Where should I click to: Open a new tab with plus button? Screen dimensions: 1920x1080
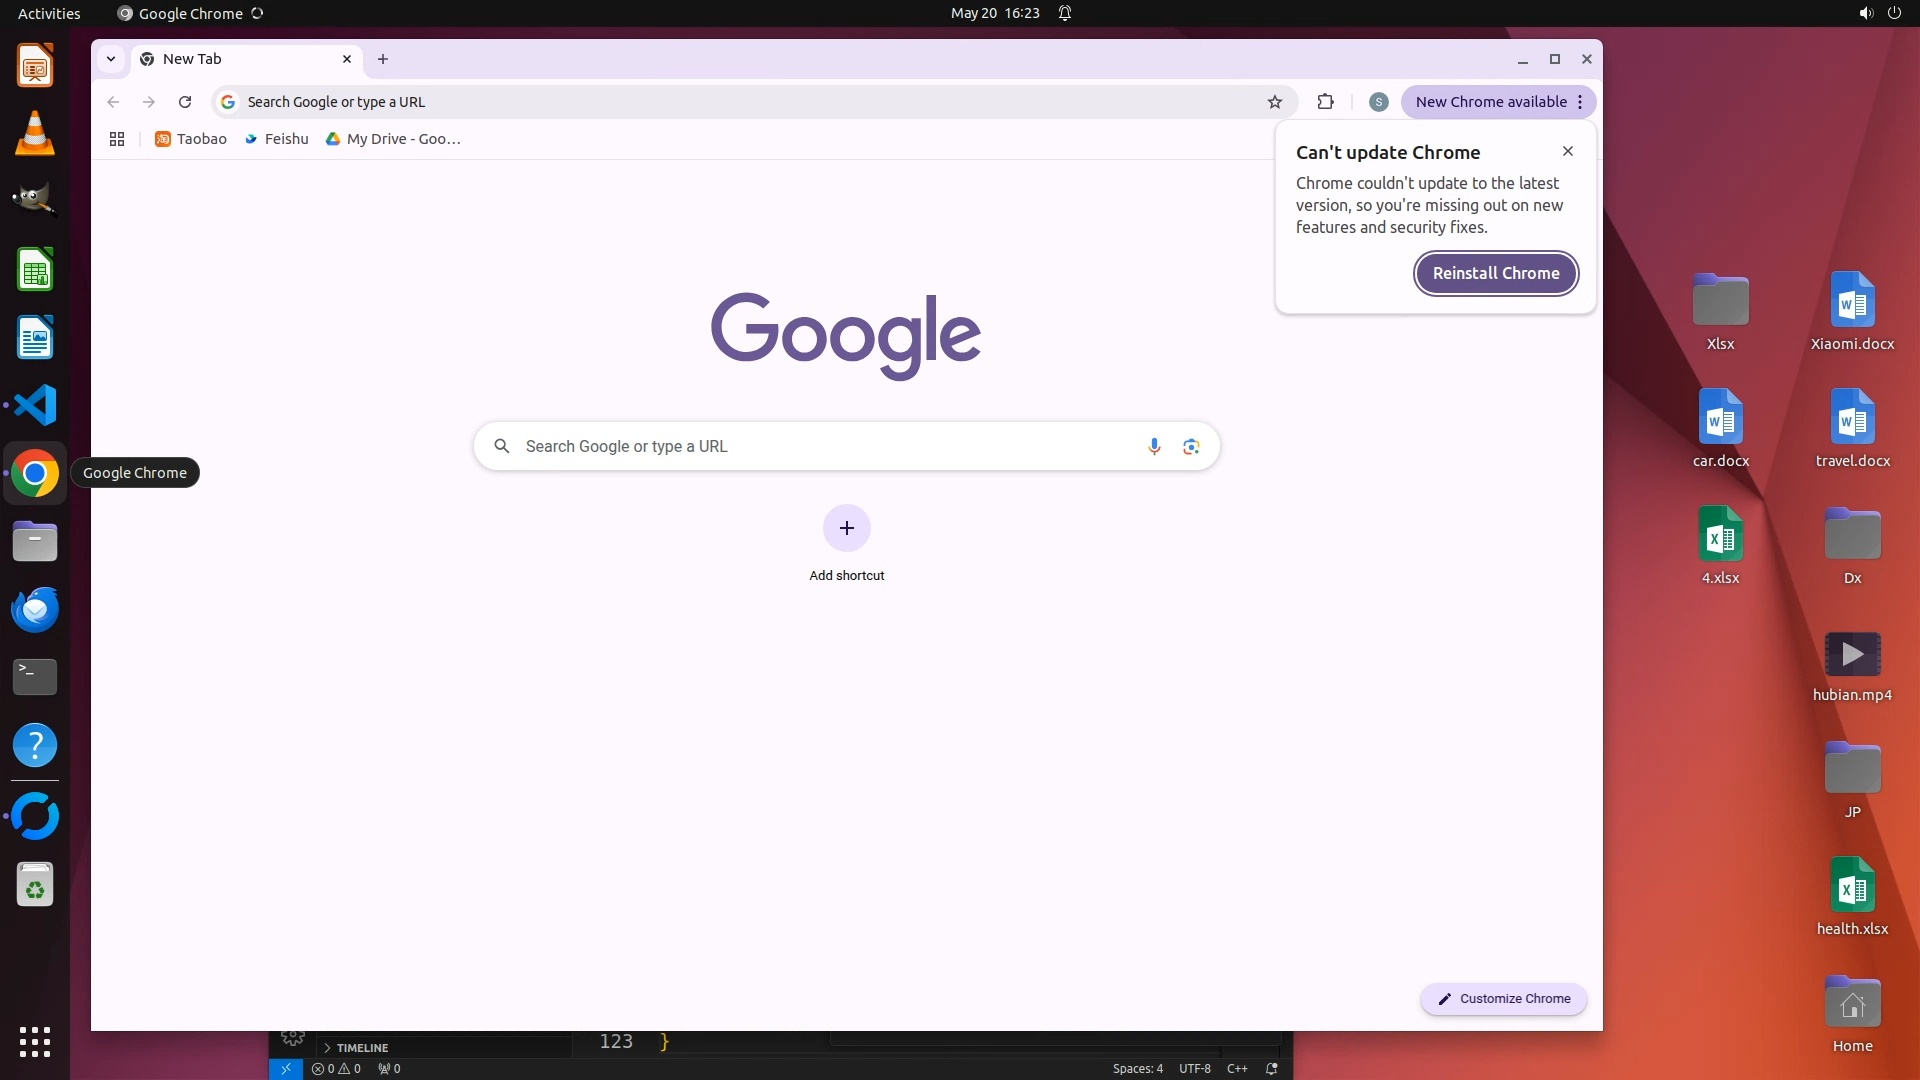pos(383,59)
